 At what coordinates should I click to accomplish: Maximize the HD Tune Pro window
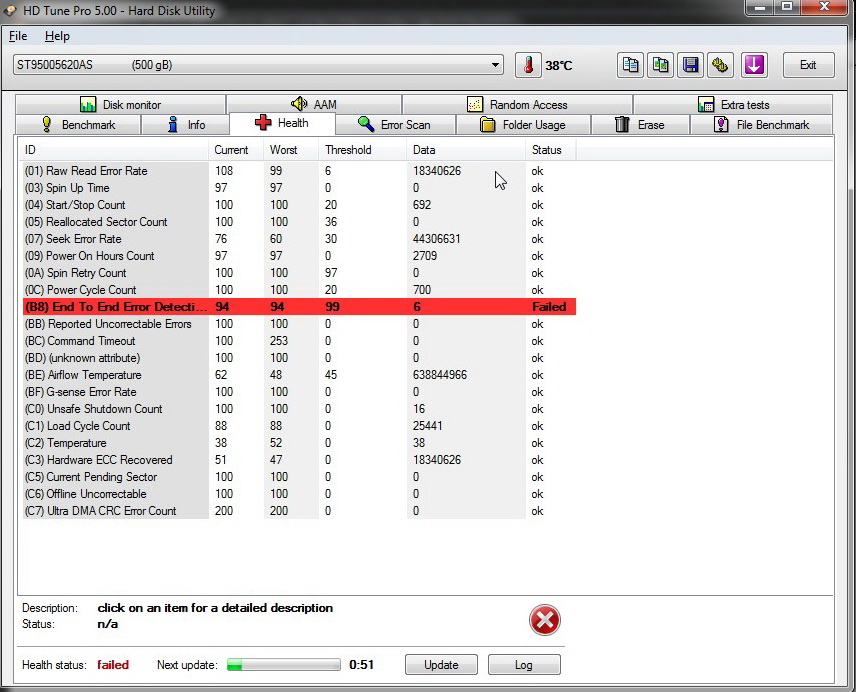click(x=787, y=7)
